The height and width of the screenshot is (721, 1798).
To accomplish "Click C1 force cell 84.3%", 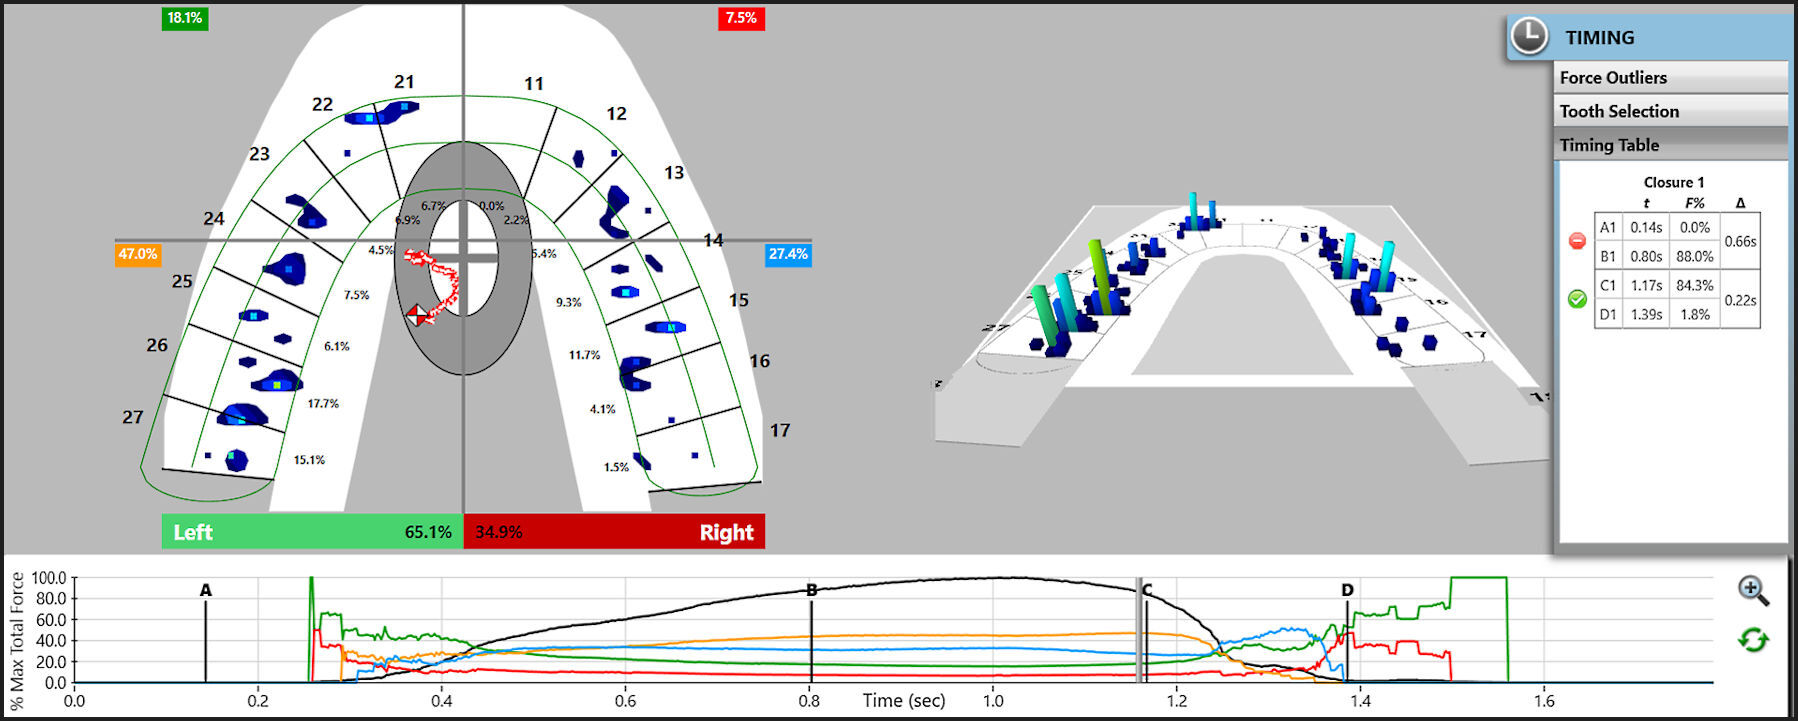I will [x=1695, y=285].
